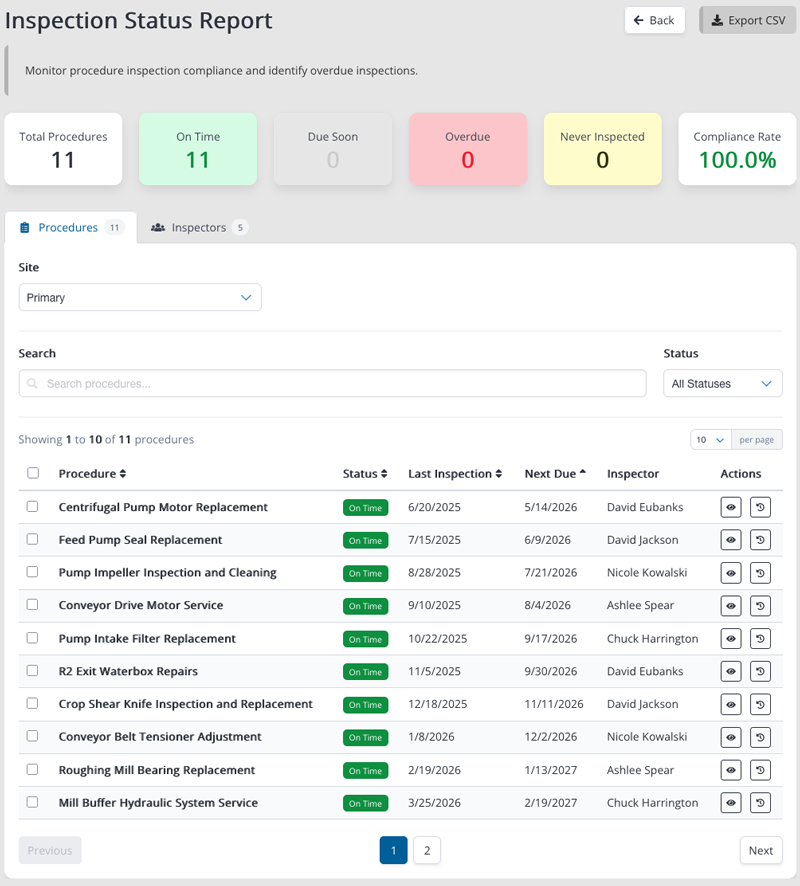View details for Roughing Mill Bearing Replacement

click(x=731, y=770)
